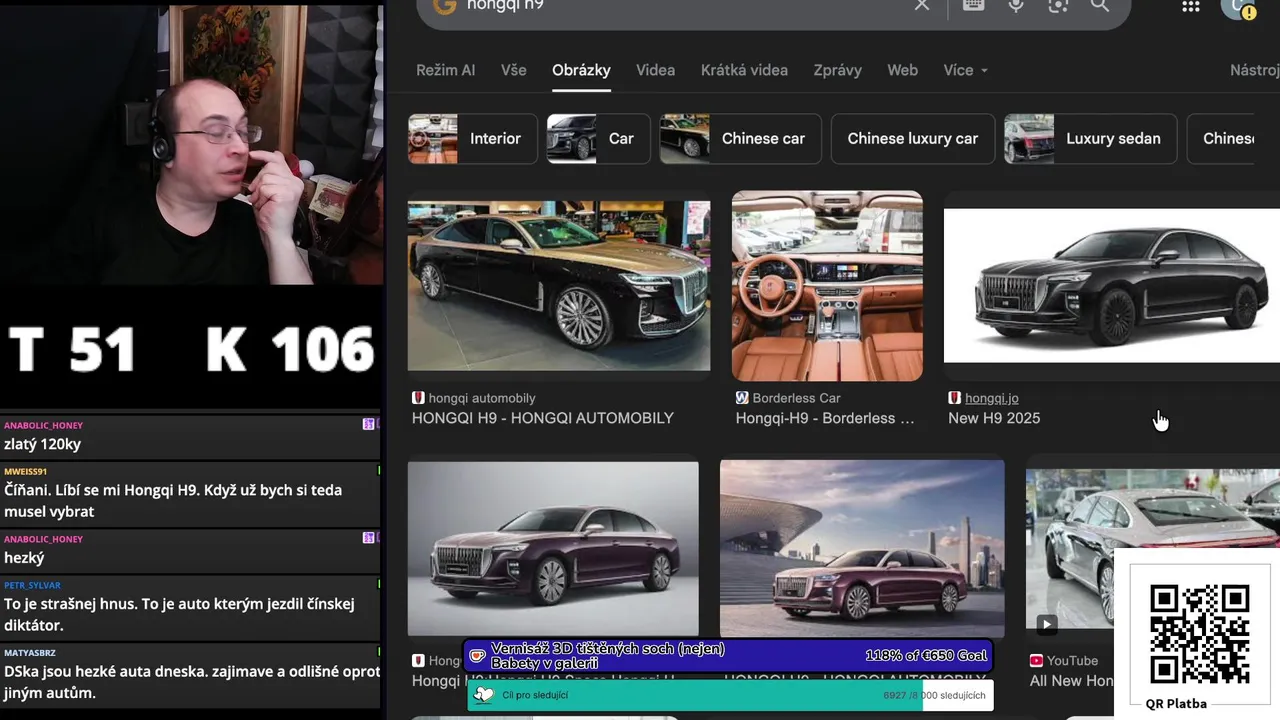Click the chat message hezký

coord(25,558)
